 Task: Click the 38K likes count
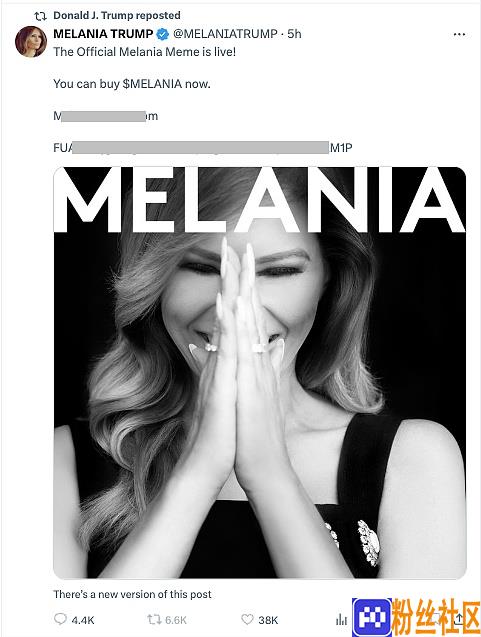click(268, 620)
